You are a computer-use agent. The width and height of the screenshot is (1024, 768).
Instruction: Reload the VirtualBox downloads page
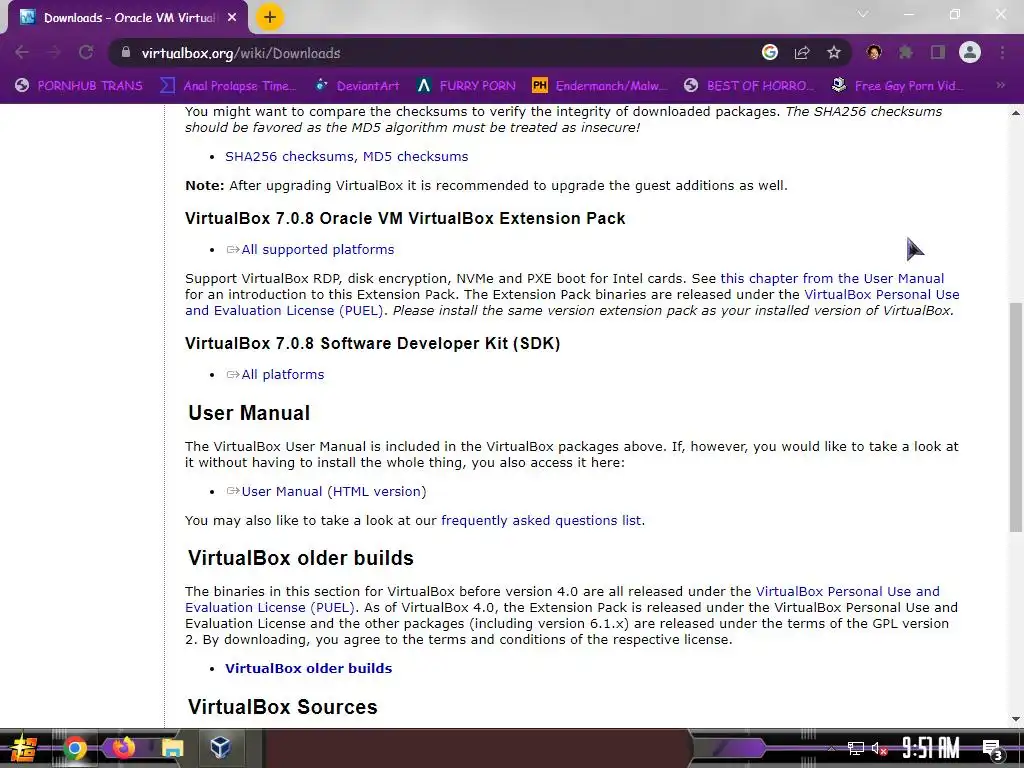pyautogui.click(x=86, y=52)
